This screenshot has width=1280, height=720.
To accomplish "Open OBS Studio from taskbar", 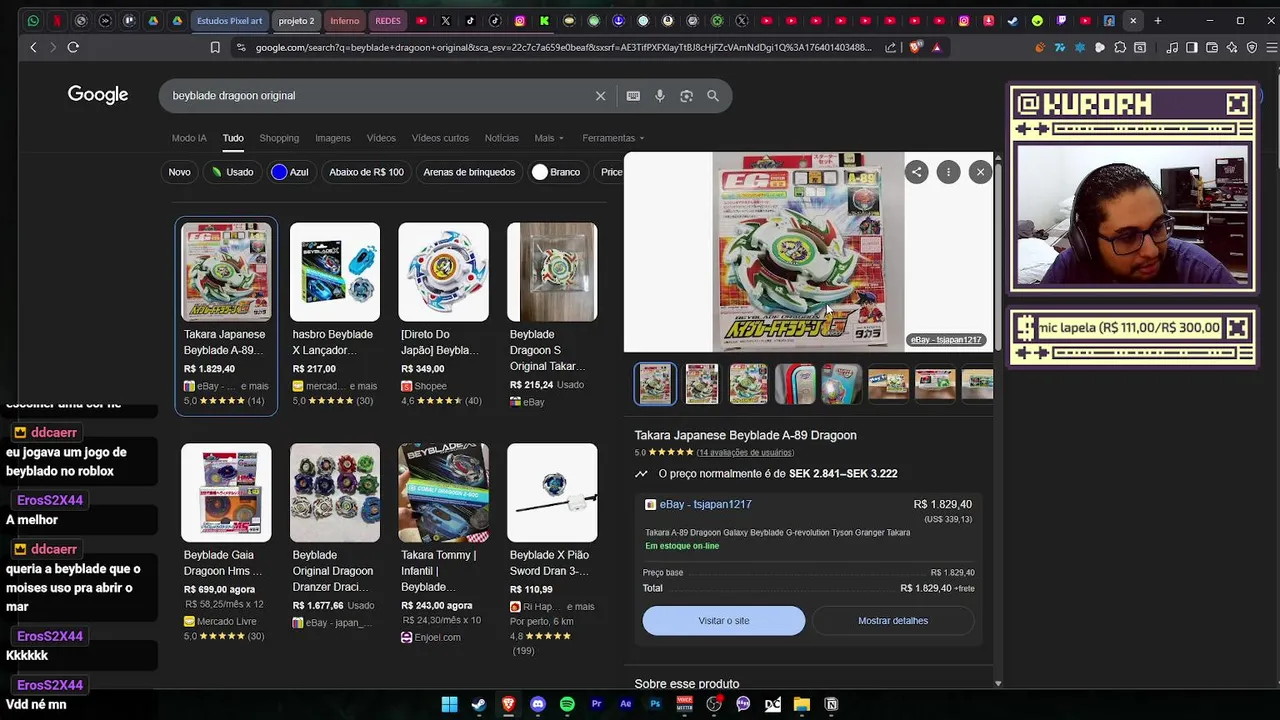I will [x=714, y=704].
